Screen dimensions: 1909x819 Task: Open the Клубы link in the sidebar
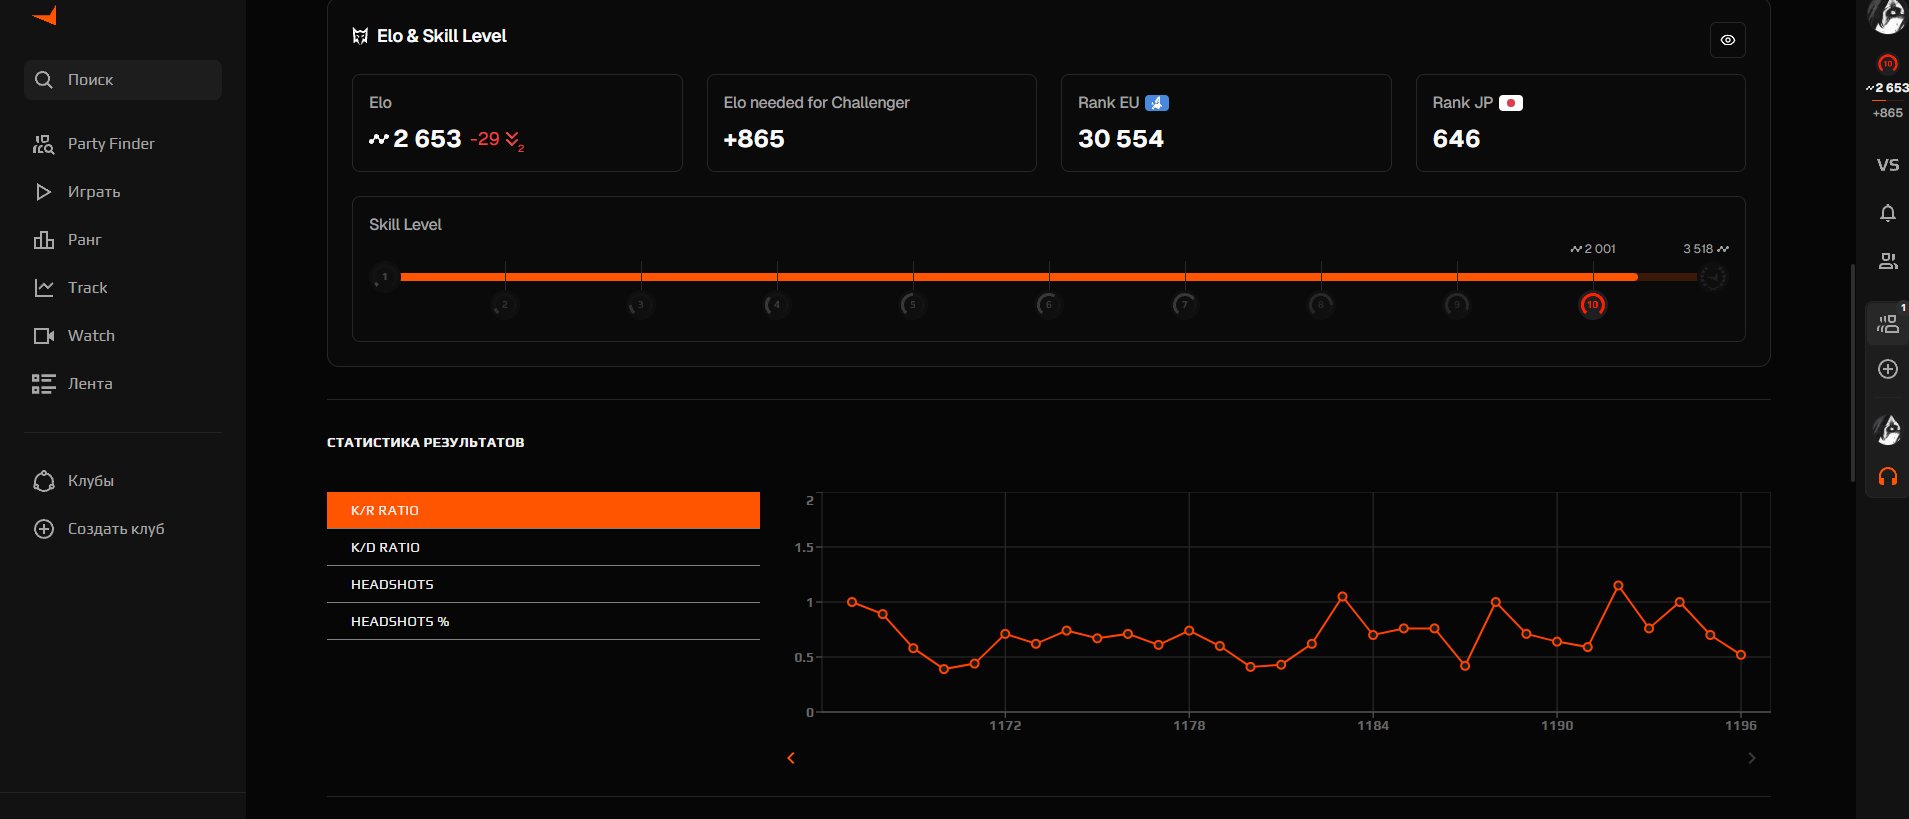click(90, 481)
